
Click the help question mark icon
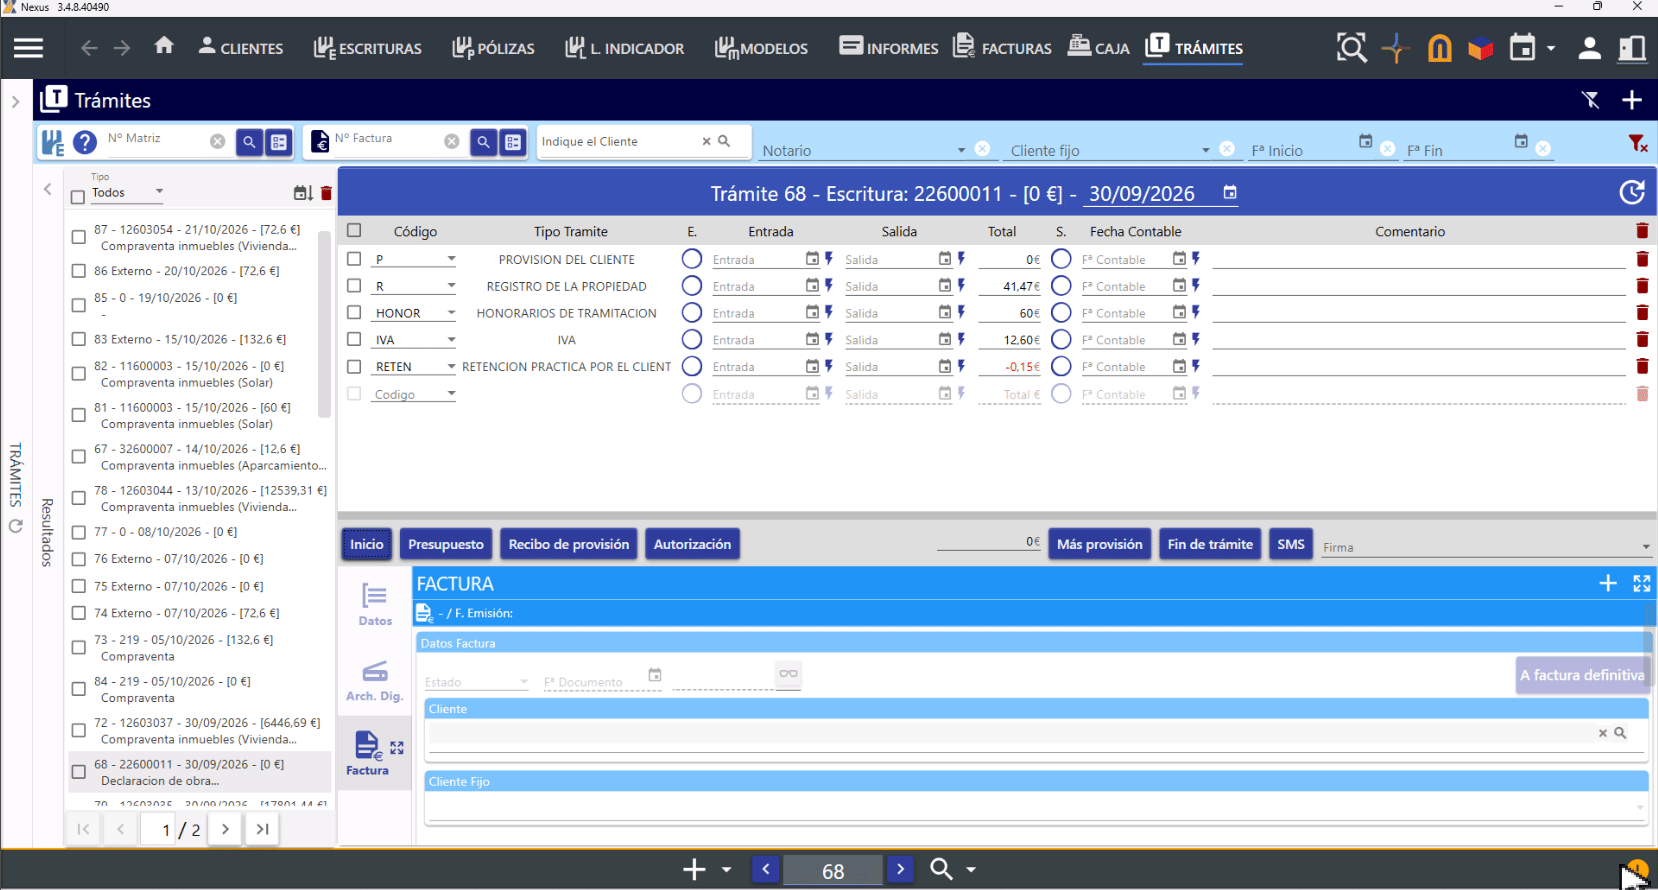coord(85,142)
